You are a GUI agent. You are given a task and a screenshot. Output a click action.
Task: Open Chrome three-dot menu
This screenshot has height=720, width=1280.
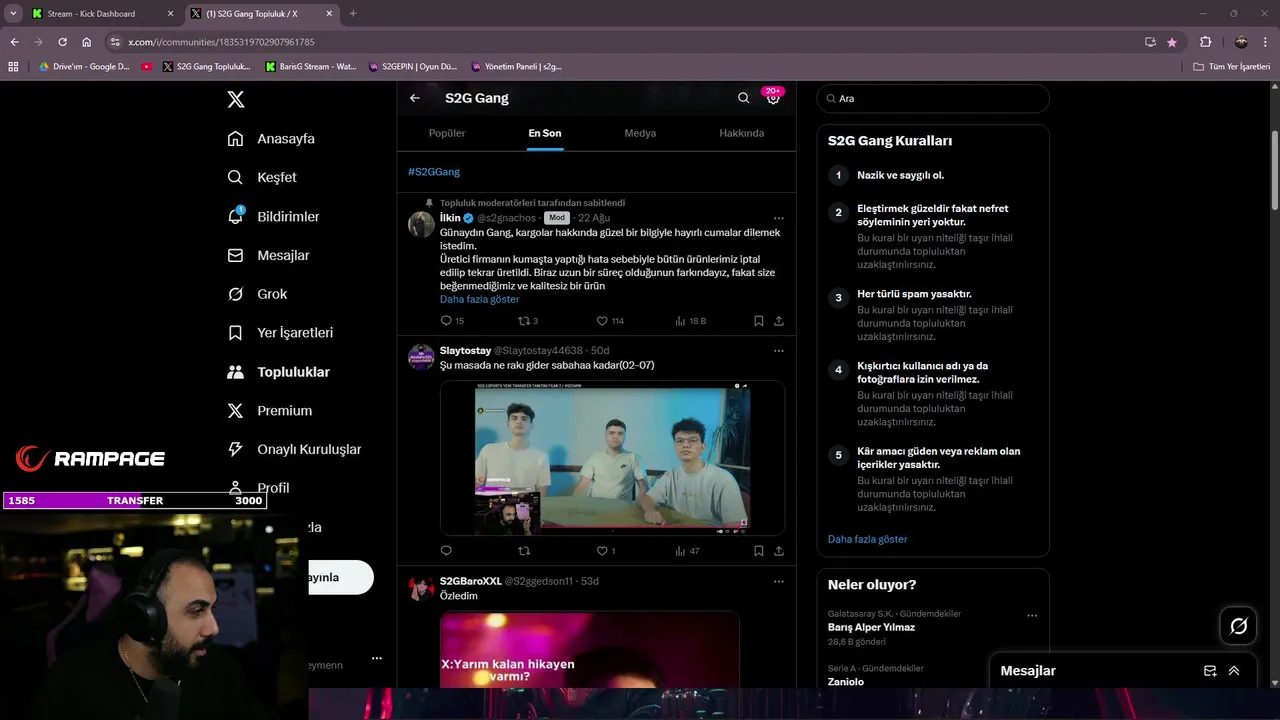[x=1267, y=42]
